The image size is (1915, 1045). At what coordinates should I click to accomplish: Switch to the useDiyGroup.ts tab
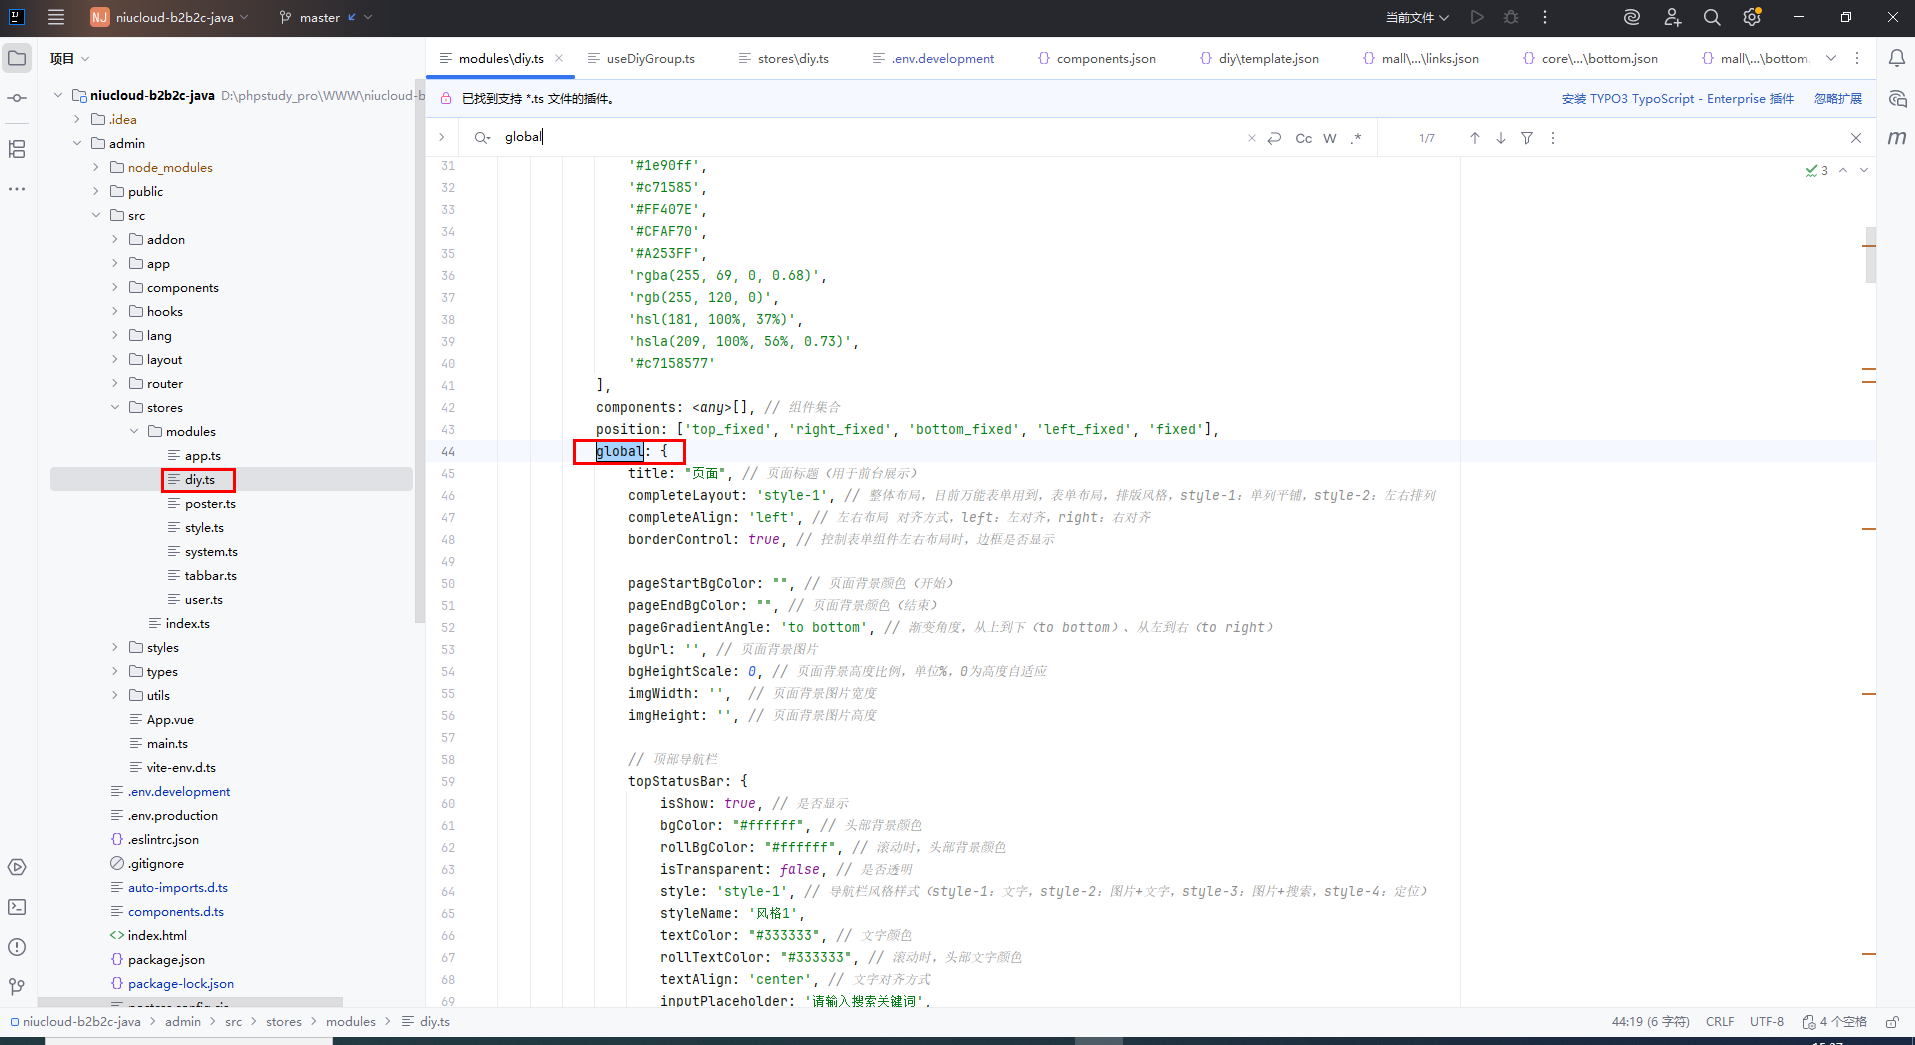pos(649,59)
